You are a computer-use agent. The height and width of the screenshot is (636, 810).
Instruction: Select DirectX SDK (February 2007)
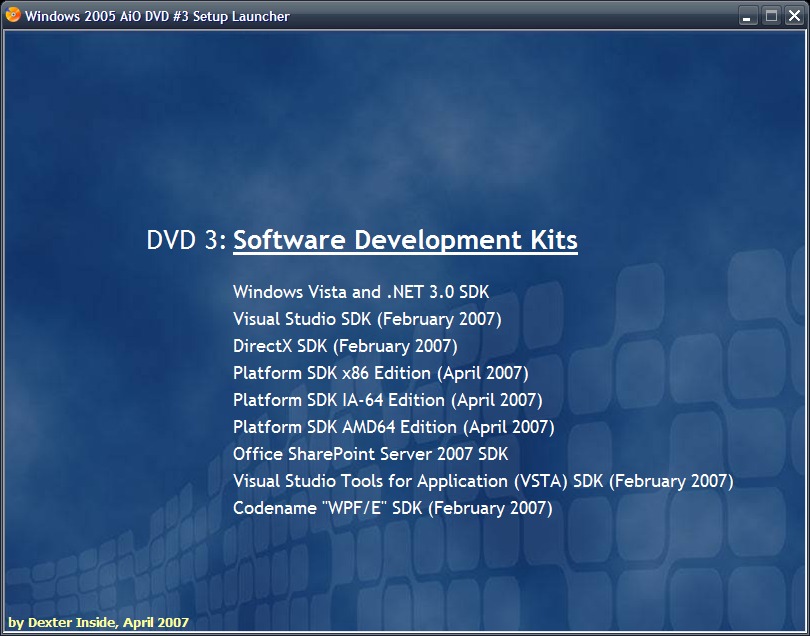pos(345,346)
